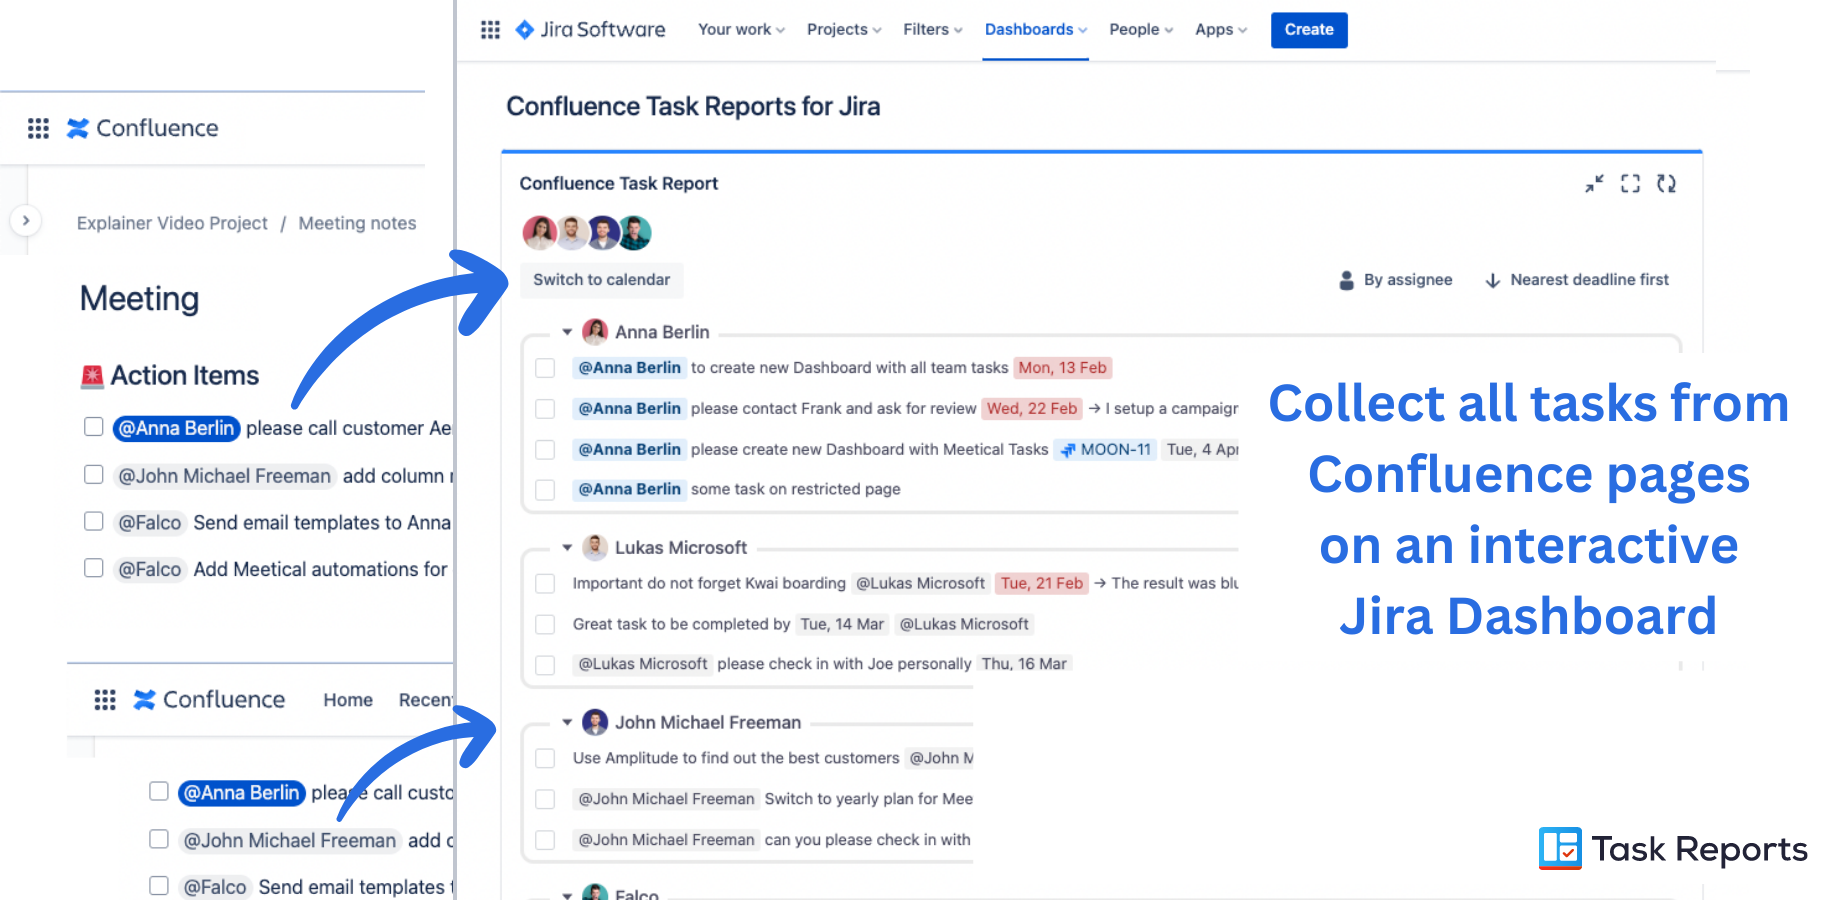The image size is (1840, 900).
Task: Collapse the Anna Berlin task group
Action: click(x=567, y=332)
